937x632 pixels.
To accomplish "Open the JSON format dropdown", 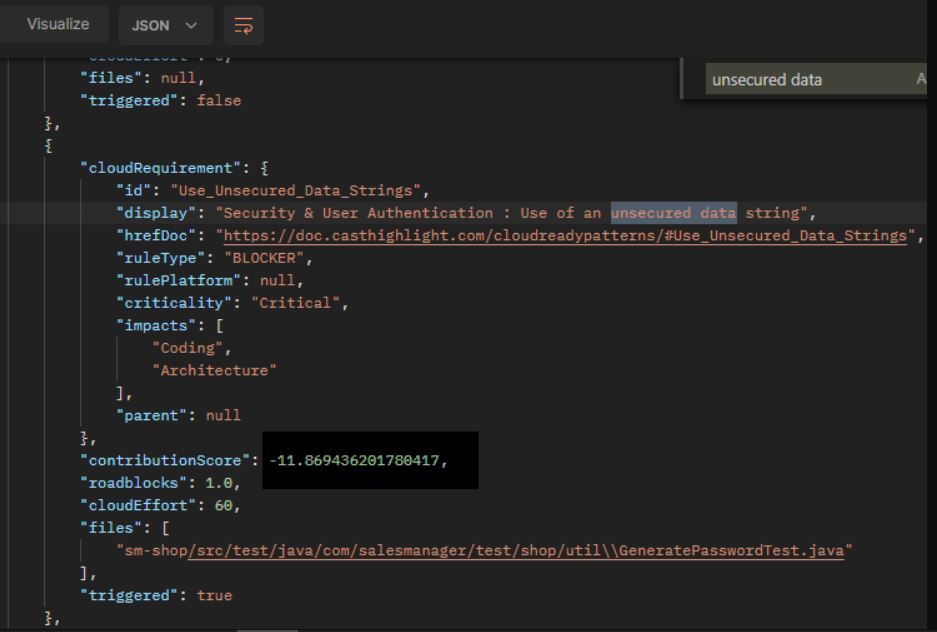I will (x=165, y=26).
